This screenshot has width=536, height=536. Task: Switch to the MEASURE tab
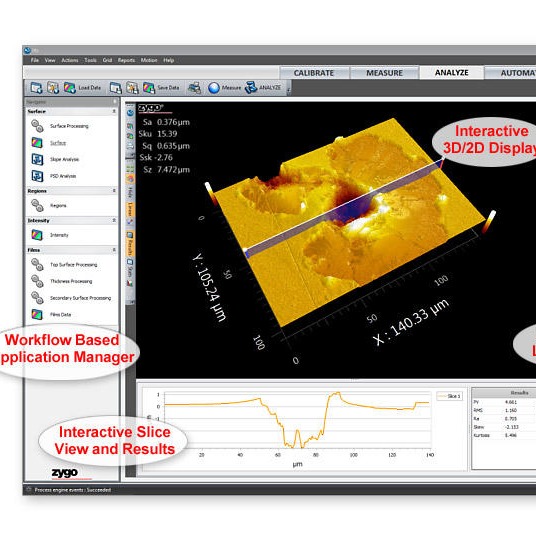384,73
